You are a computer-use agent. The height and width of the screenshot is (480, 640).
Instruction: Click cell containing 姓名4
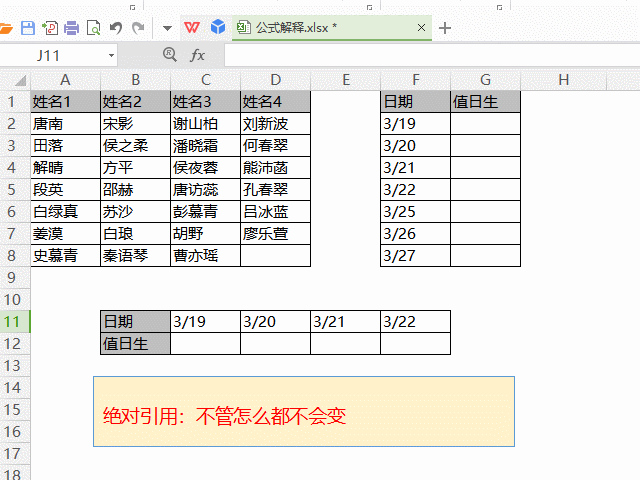[x=276, y=102]
